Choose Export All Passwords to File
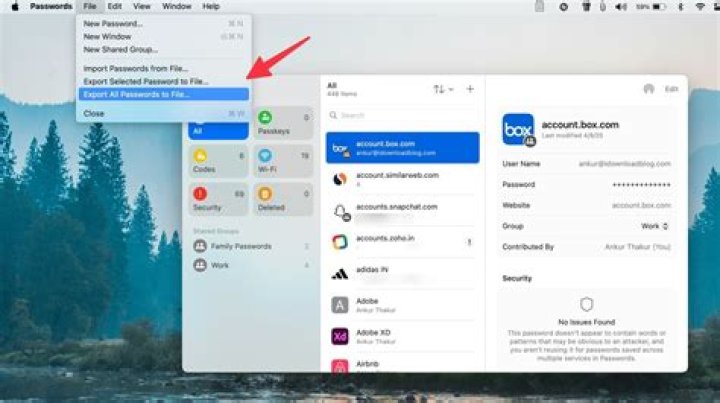 (x=163, y=94)
